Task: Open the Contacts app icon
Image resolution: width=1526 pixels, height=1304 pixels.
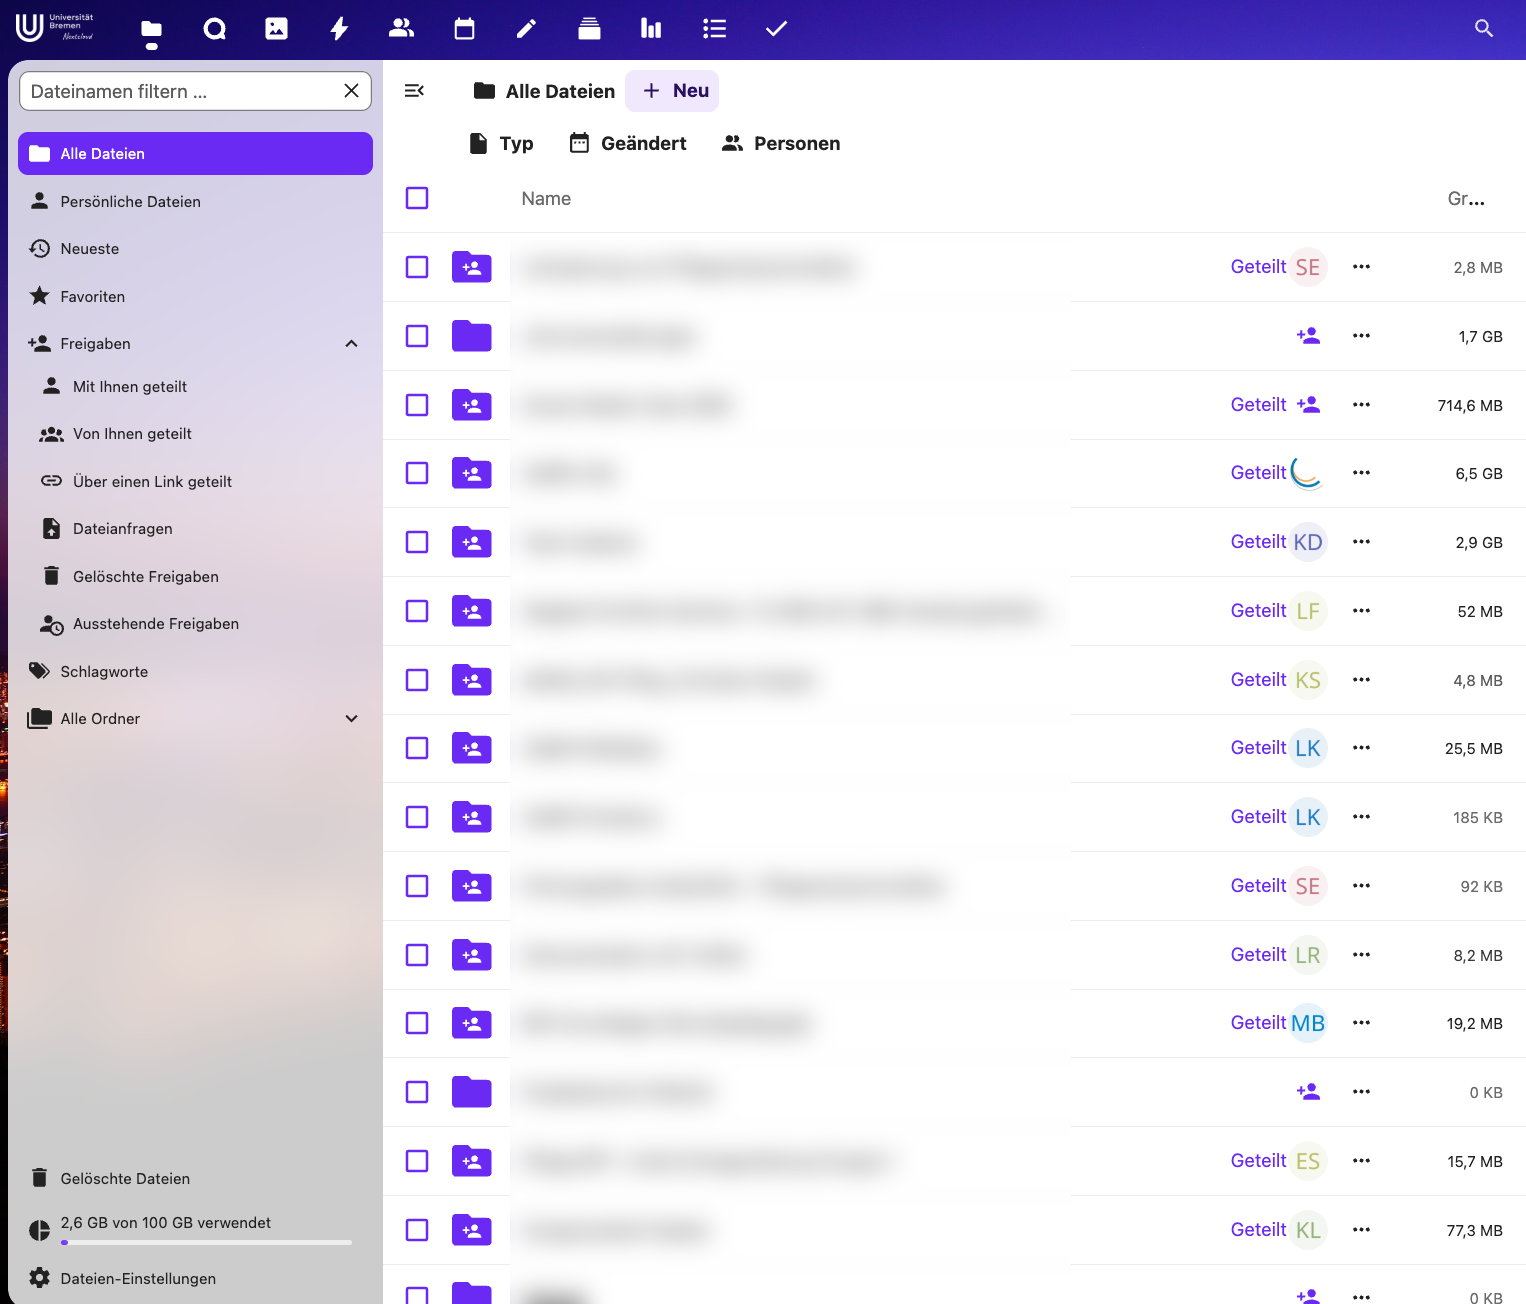Action: [x=402, y=29]
